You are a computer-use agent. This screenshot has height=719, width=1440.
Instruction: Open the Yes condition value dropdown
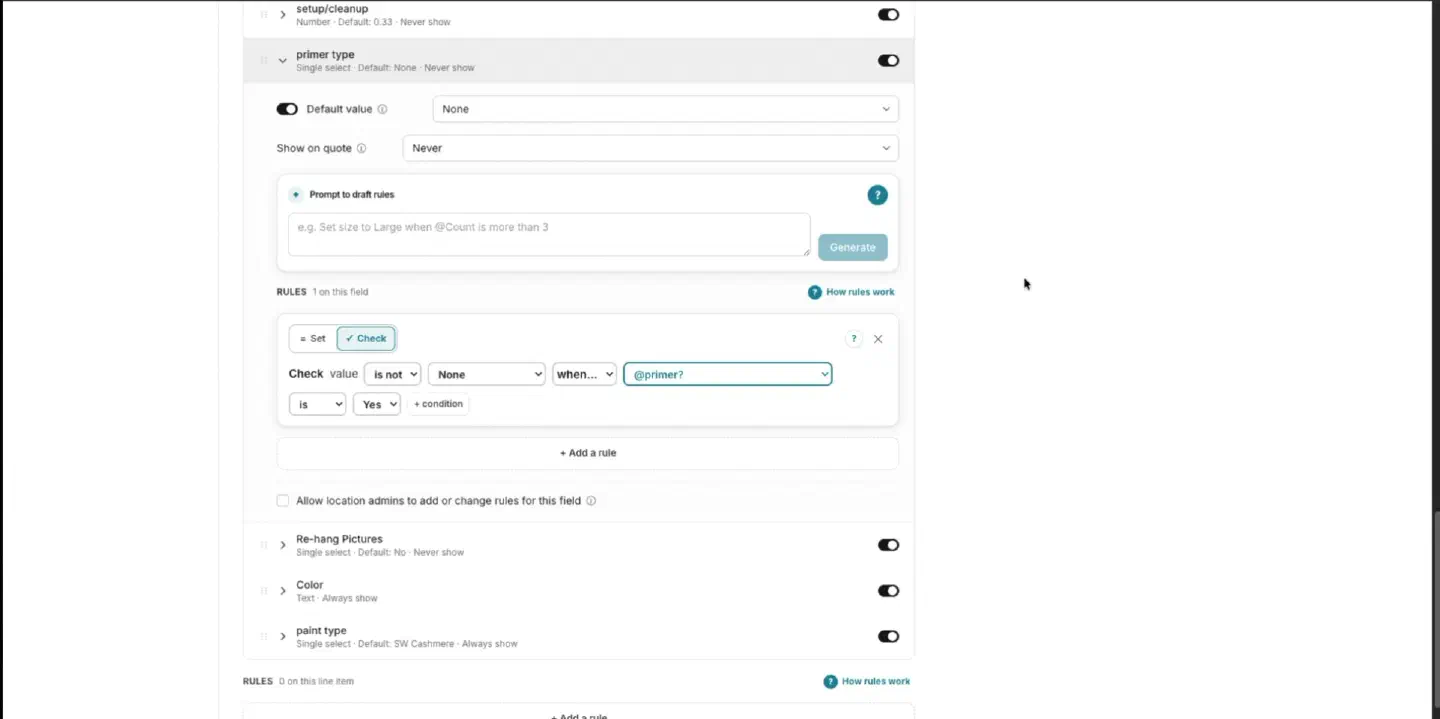(x=376, y=404)
